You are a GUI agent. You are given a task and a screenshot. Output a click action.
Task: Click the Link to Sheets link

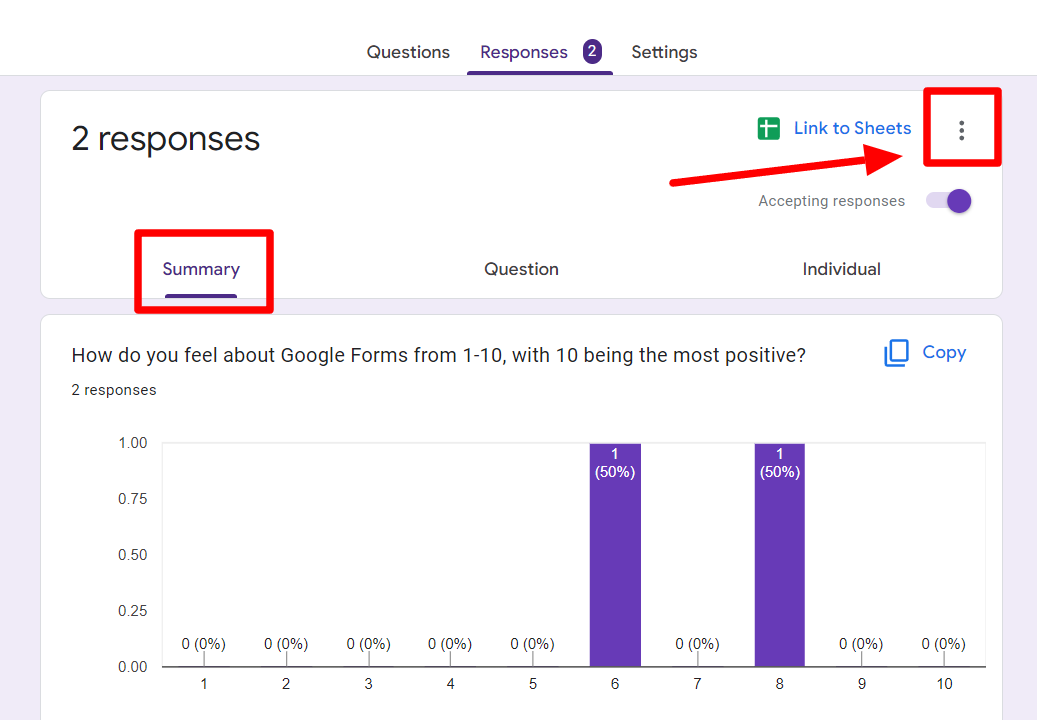click(852, 128)
